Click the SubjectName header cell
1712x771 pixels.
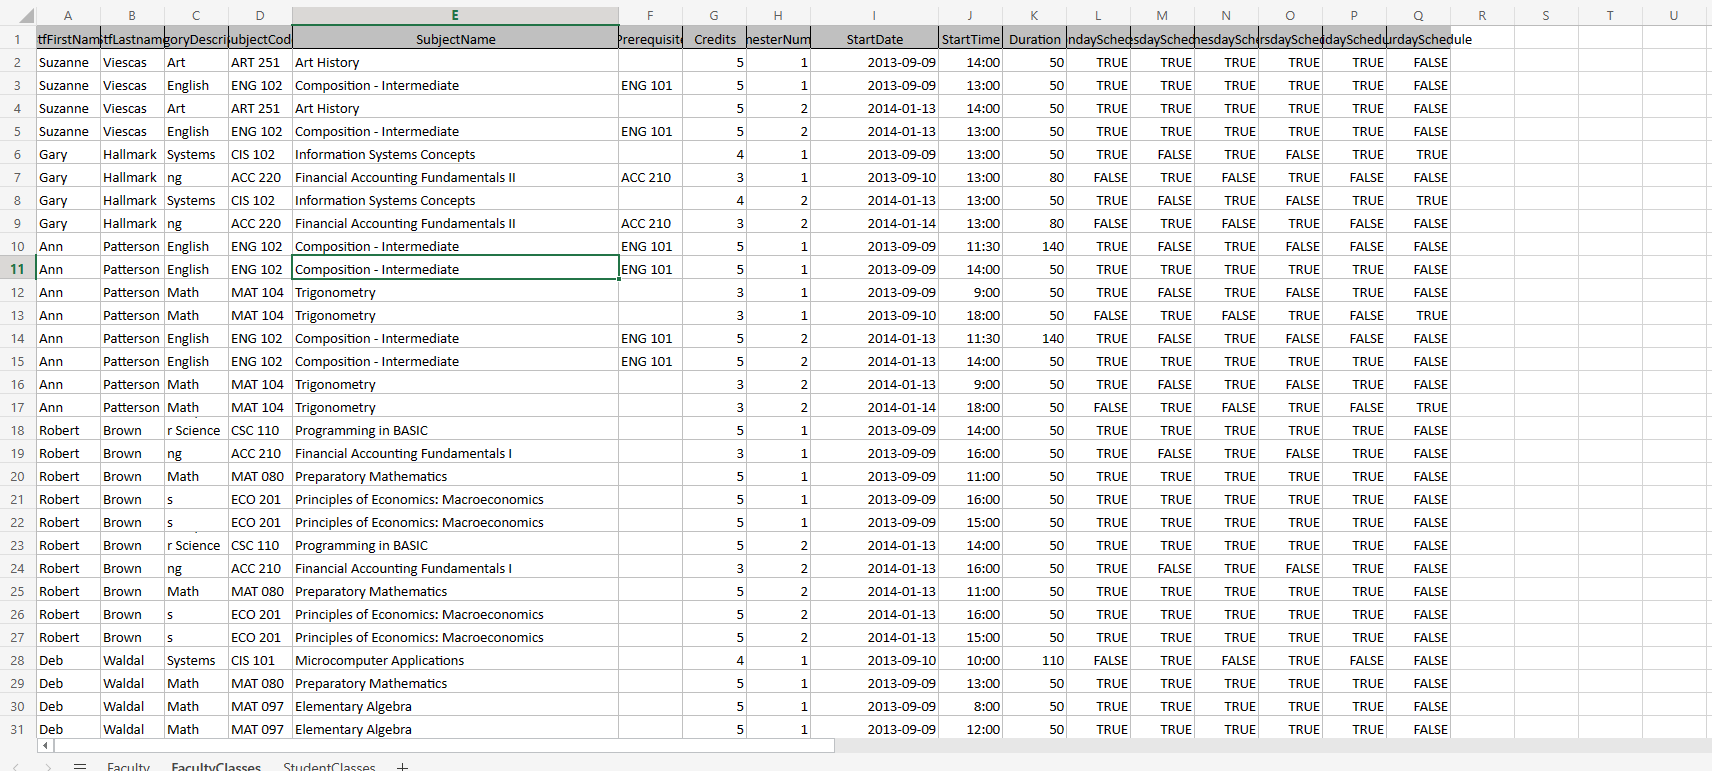tap(455, 39)
